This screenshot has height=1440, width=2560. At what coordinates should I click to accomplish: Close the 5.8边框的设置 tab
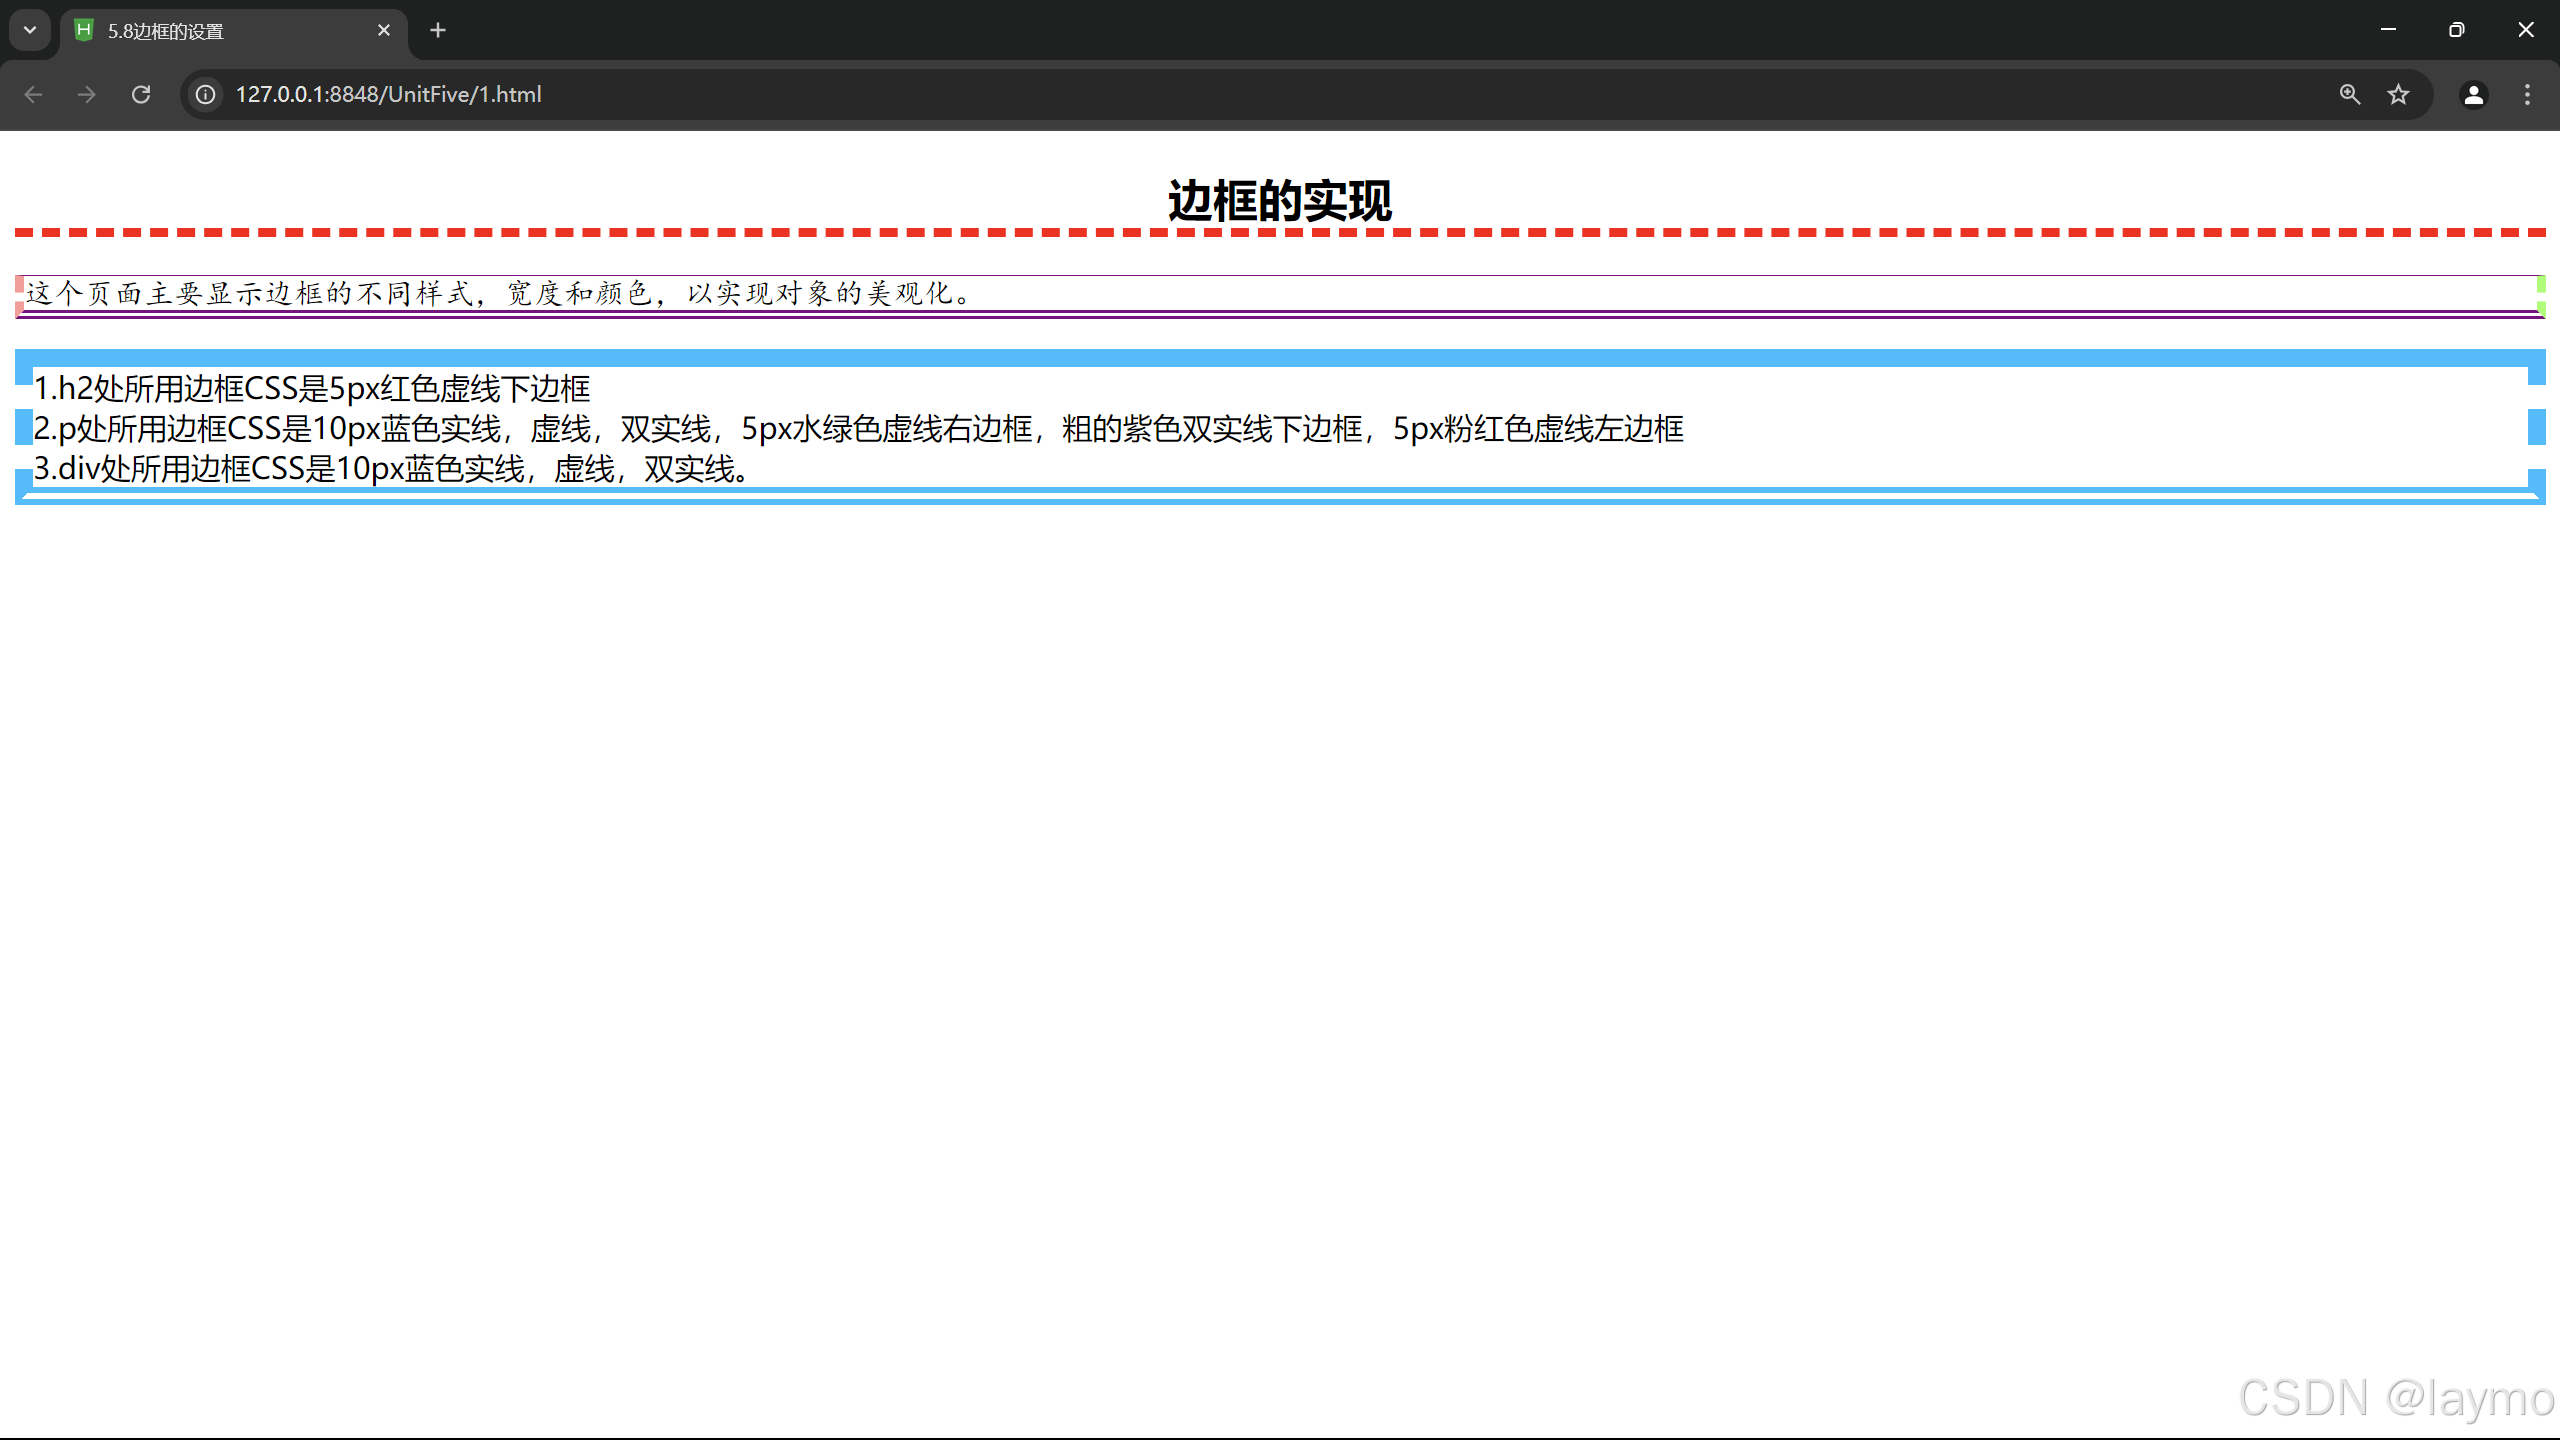384,30
